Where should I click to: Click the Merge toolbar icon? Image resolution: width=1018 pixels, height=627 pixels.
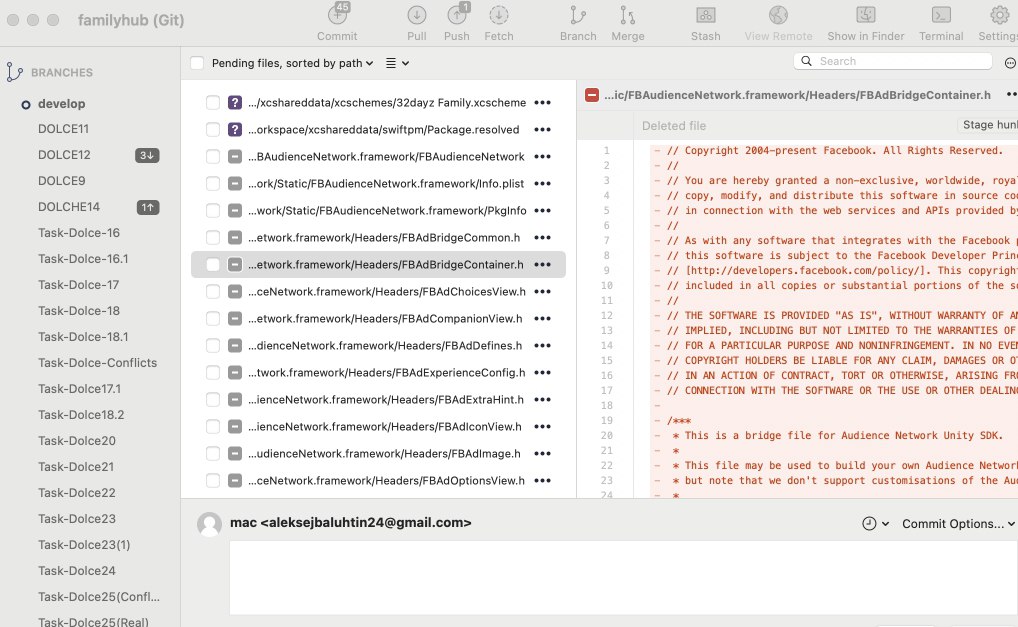(x=628, y=16)
